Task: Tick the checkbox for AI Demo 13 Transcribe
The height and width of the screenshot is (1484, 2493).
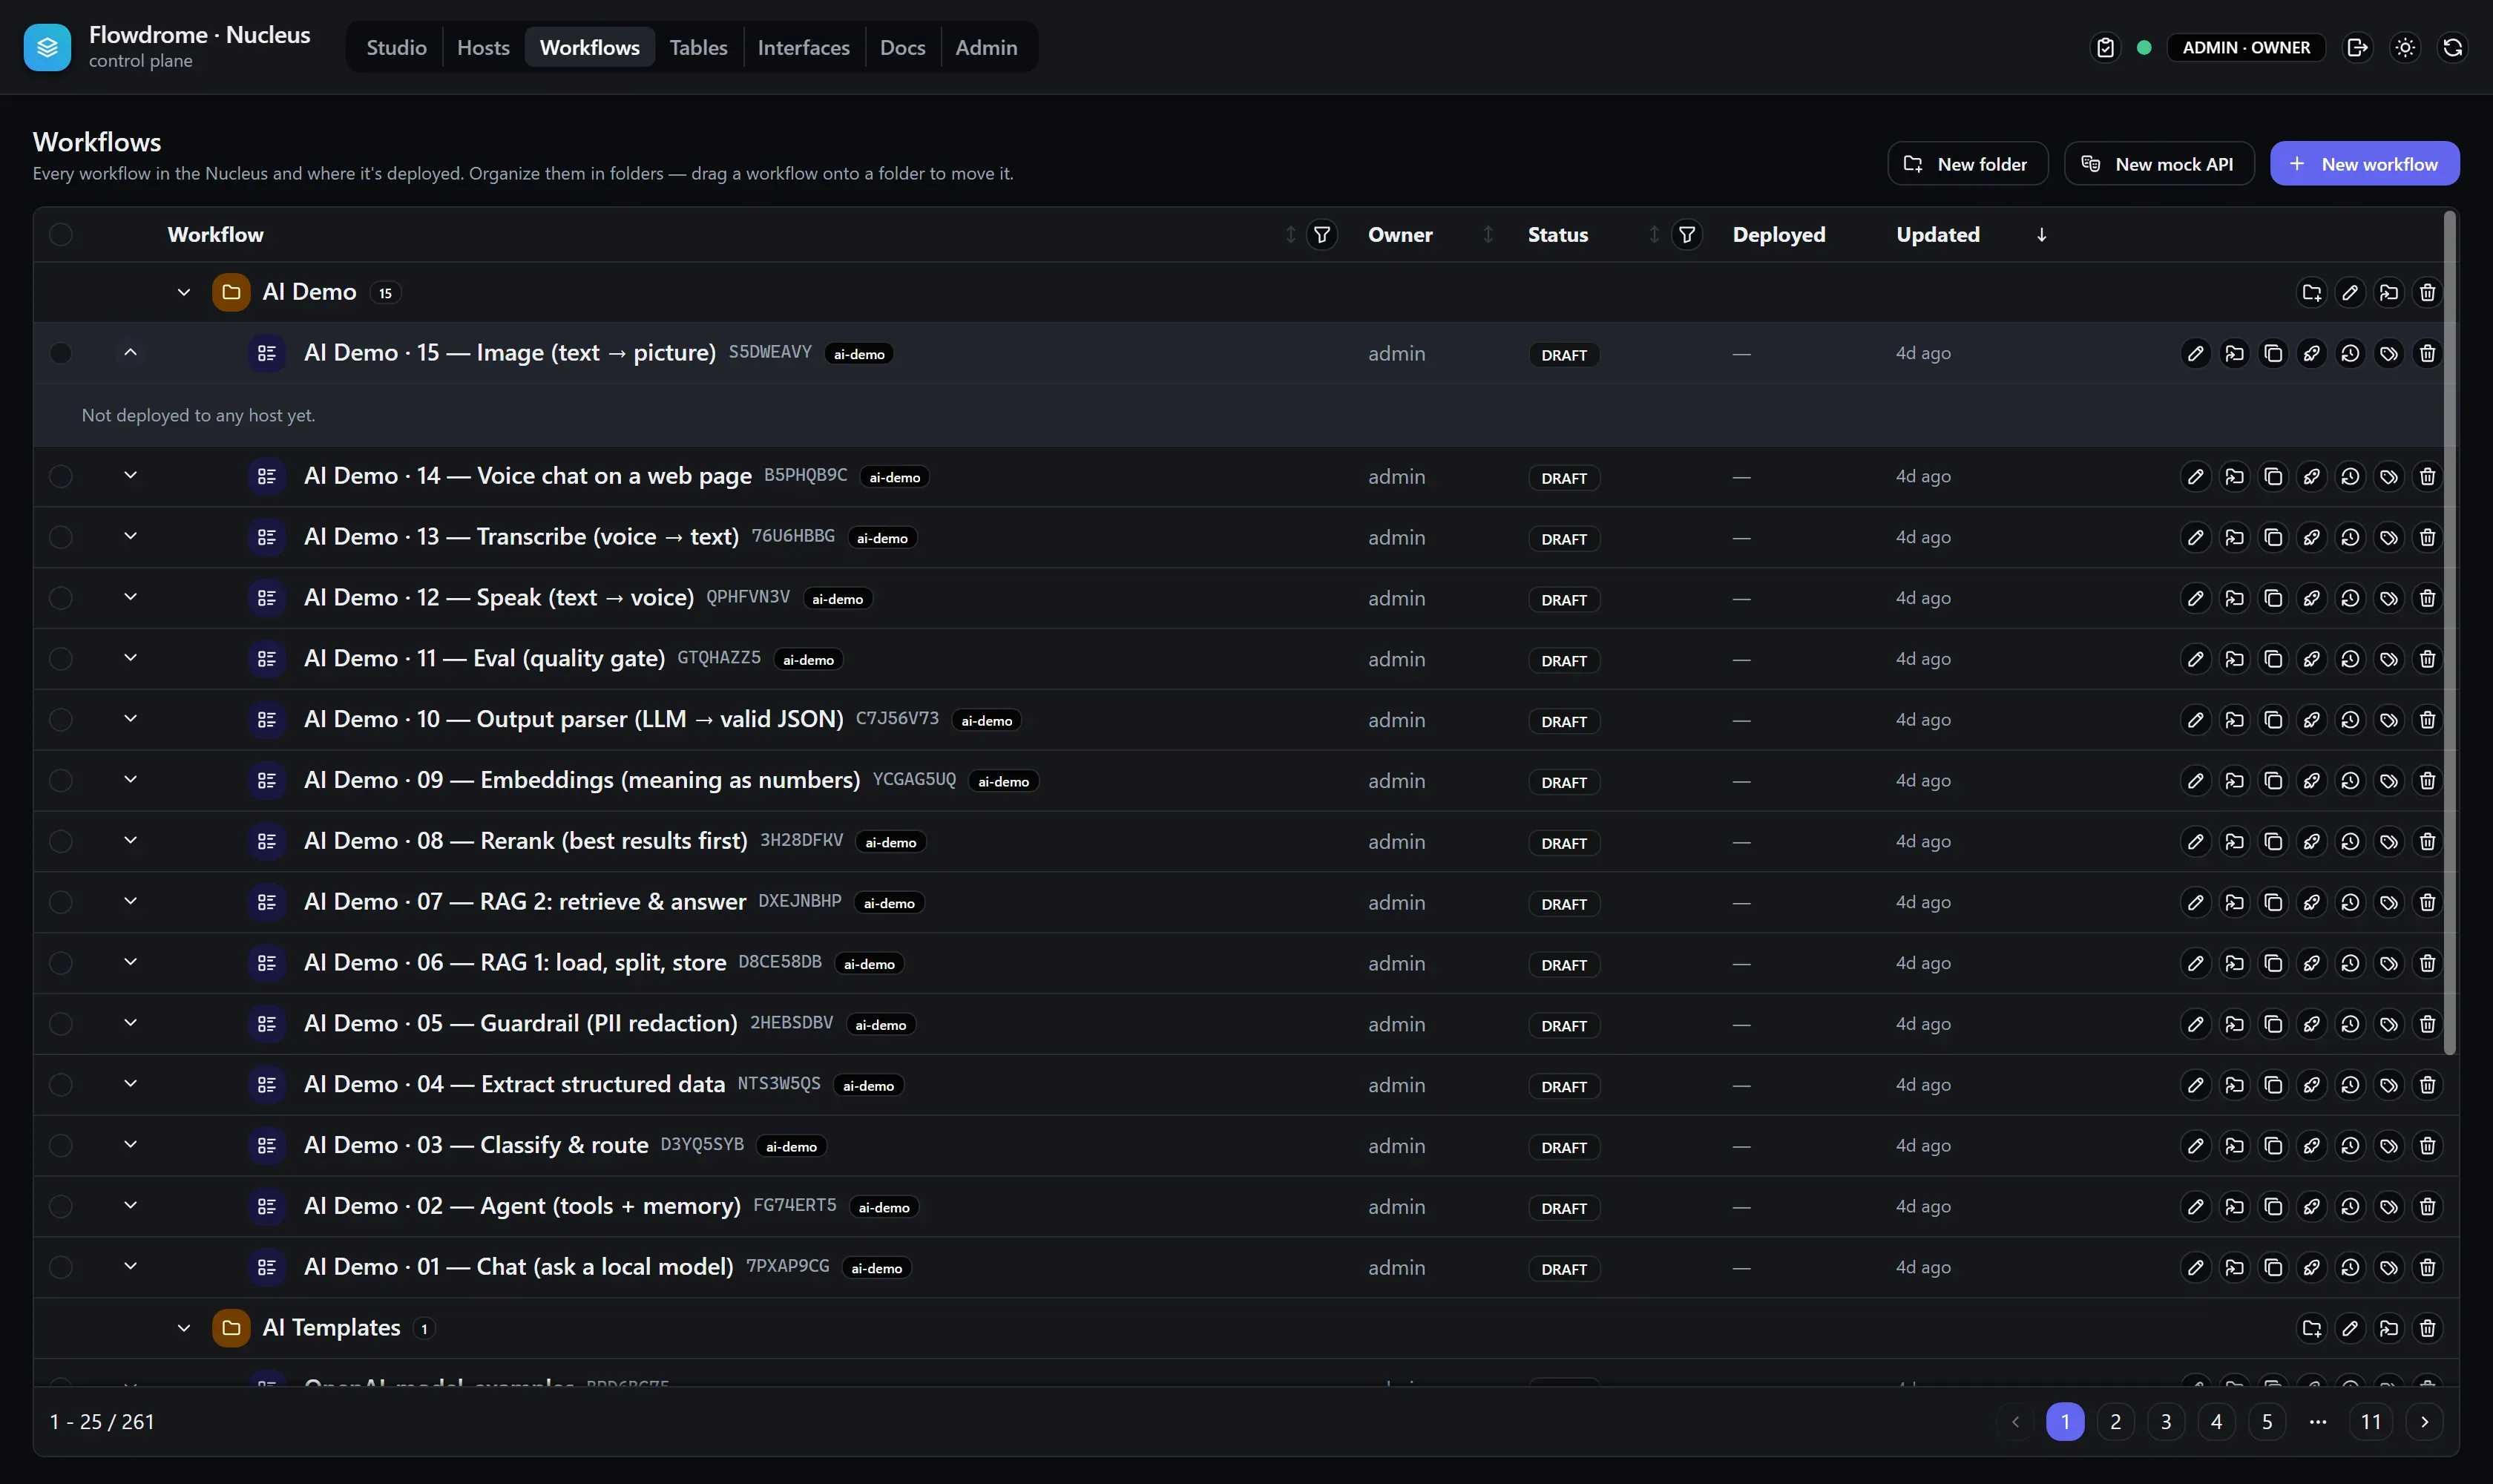Action: [x=61, y=537]
